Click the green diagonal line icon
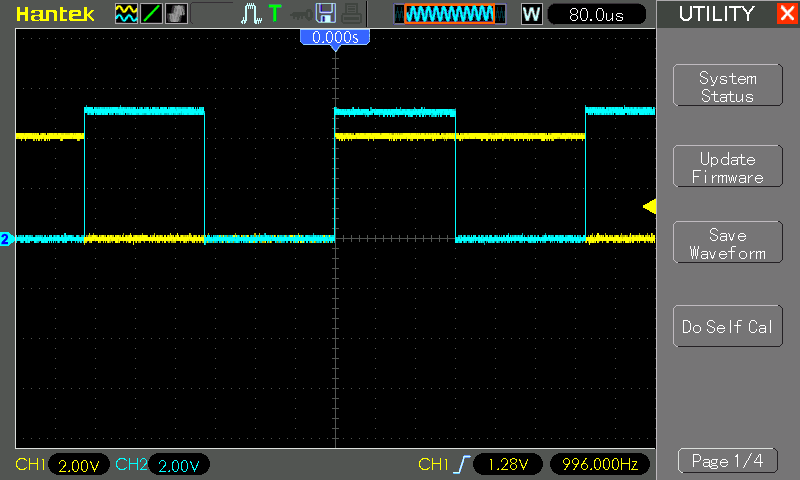 point(150,14)
